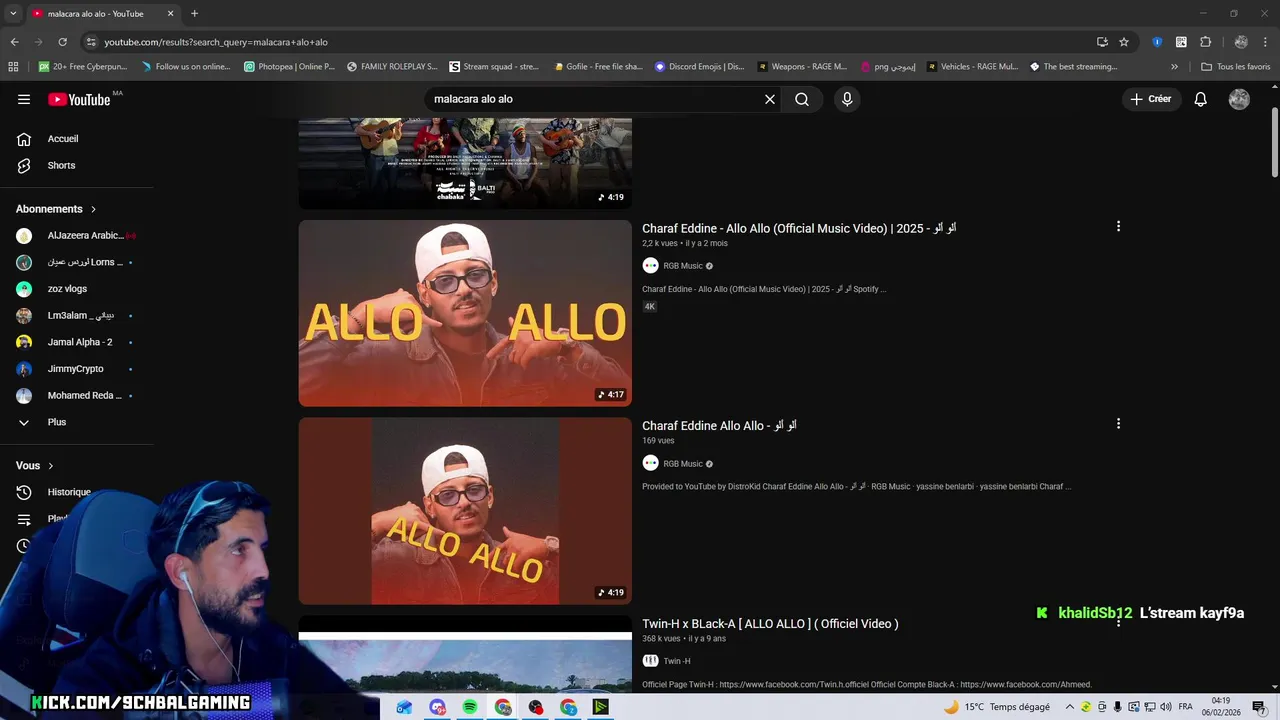The width and height of the screenshot is (1280, 720).
Task: Open the RGB Music avatar under Charaf Eddine Allo Allo
Action: pyautogui.click(x=650, y=464)
